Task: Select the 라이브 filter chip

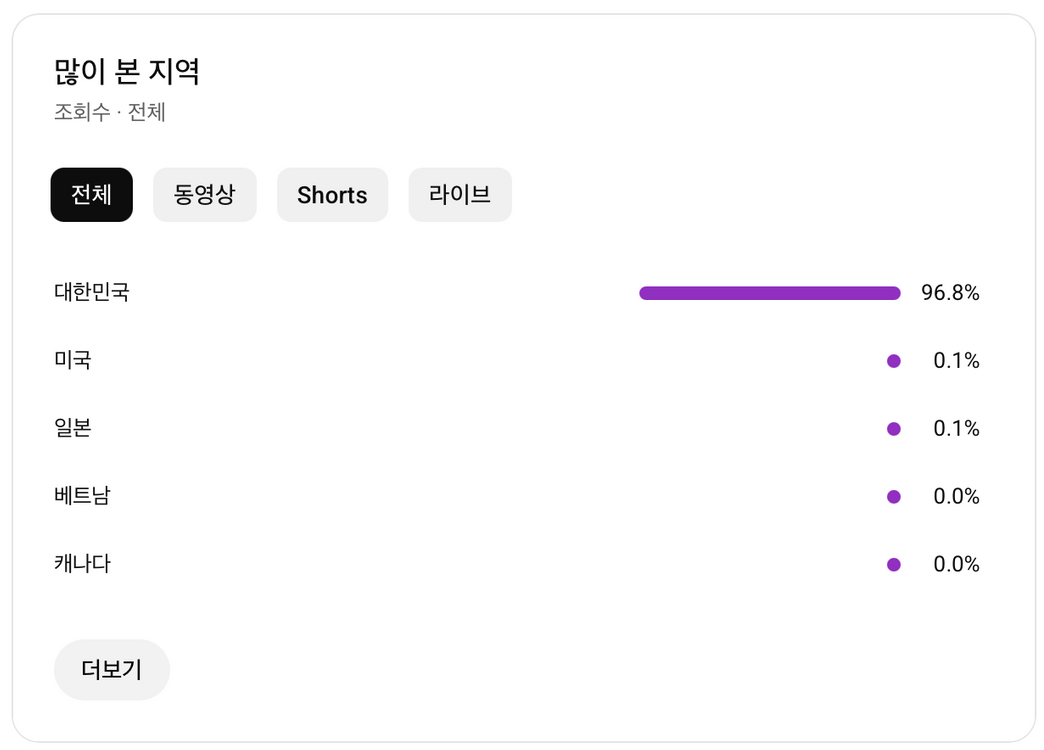Action: tap(460, 195)
